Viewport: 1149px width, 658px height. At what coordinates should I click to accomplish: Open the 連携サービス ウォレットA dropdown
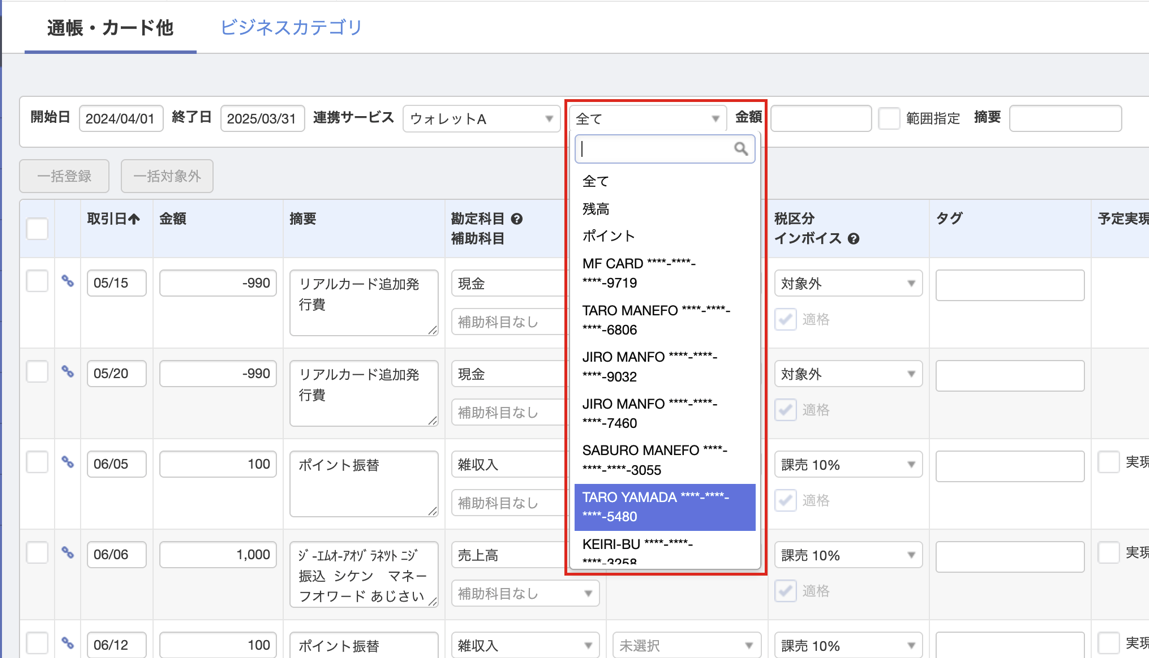click(481, 119)
